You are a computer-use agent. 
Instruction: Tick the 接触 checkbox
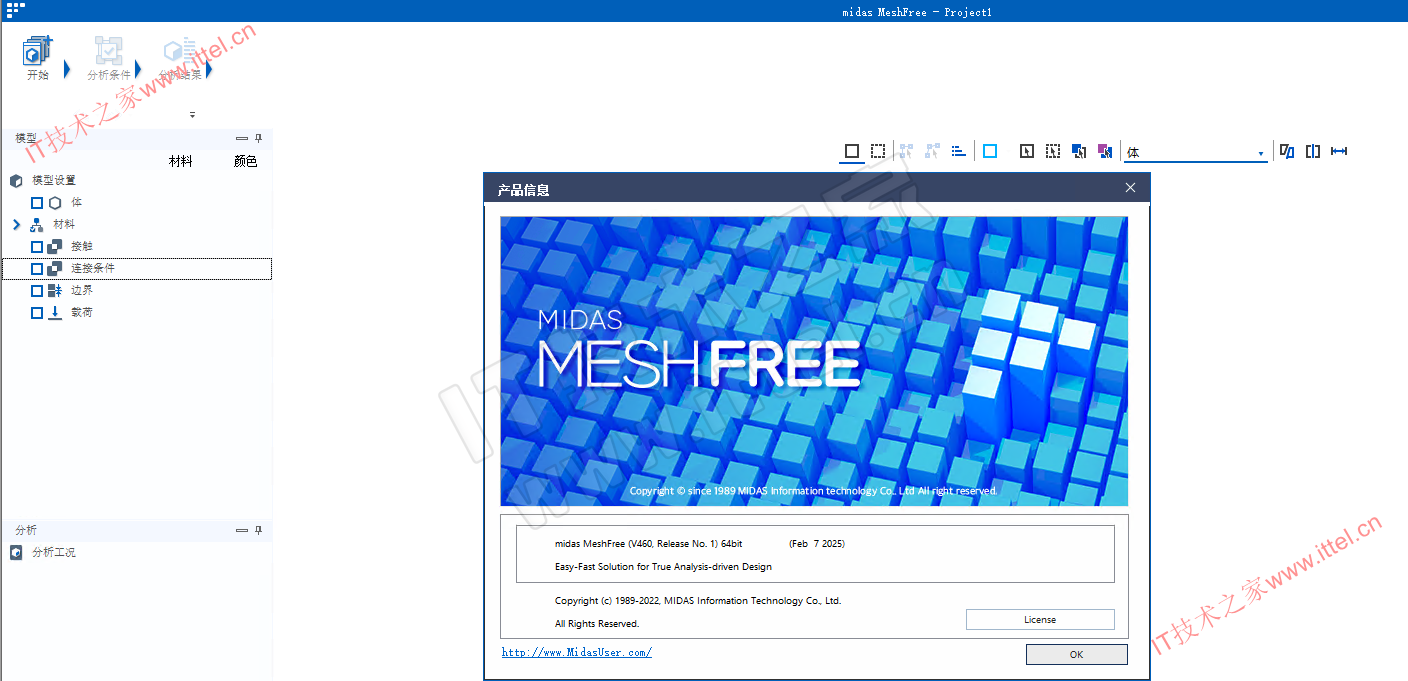(37, 247)
